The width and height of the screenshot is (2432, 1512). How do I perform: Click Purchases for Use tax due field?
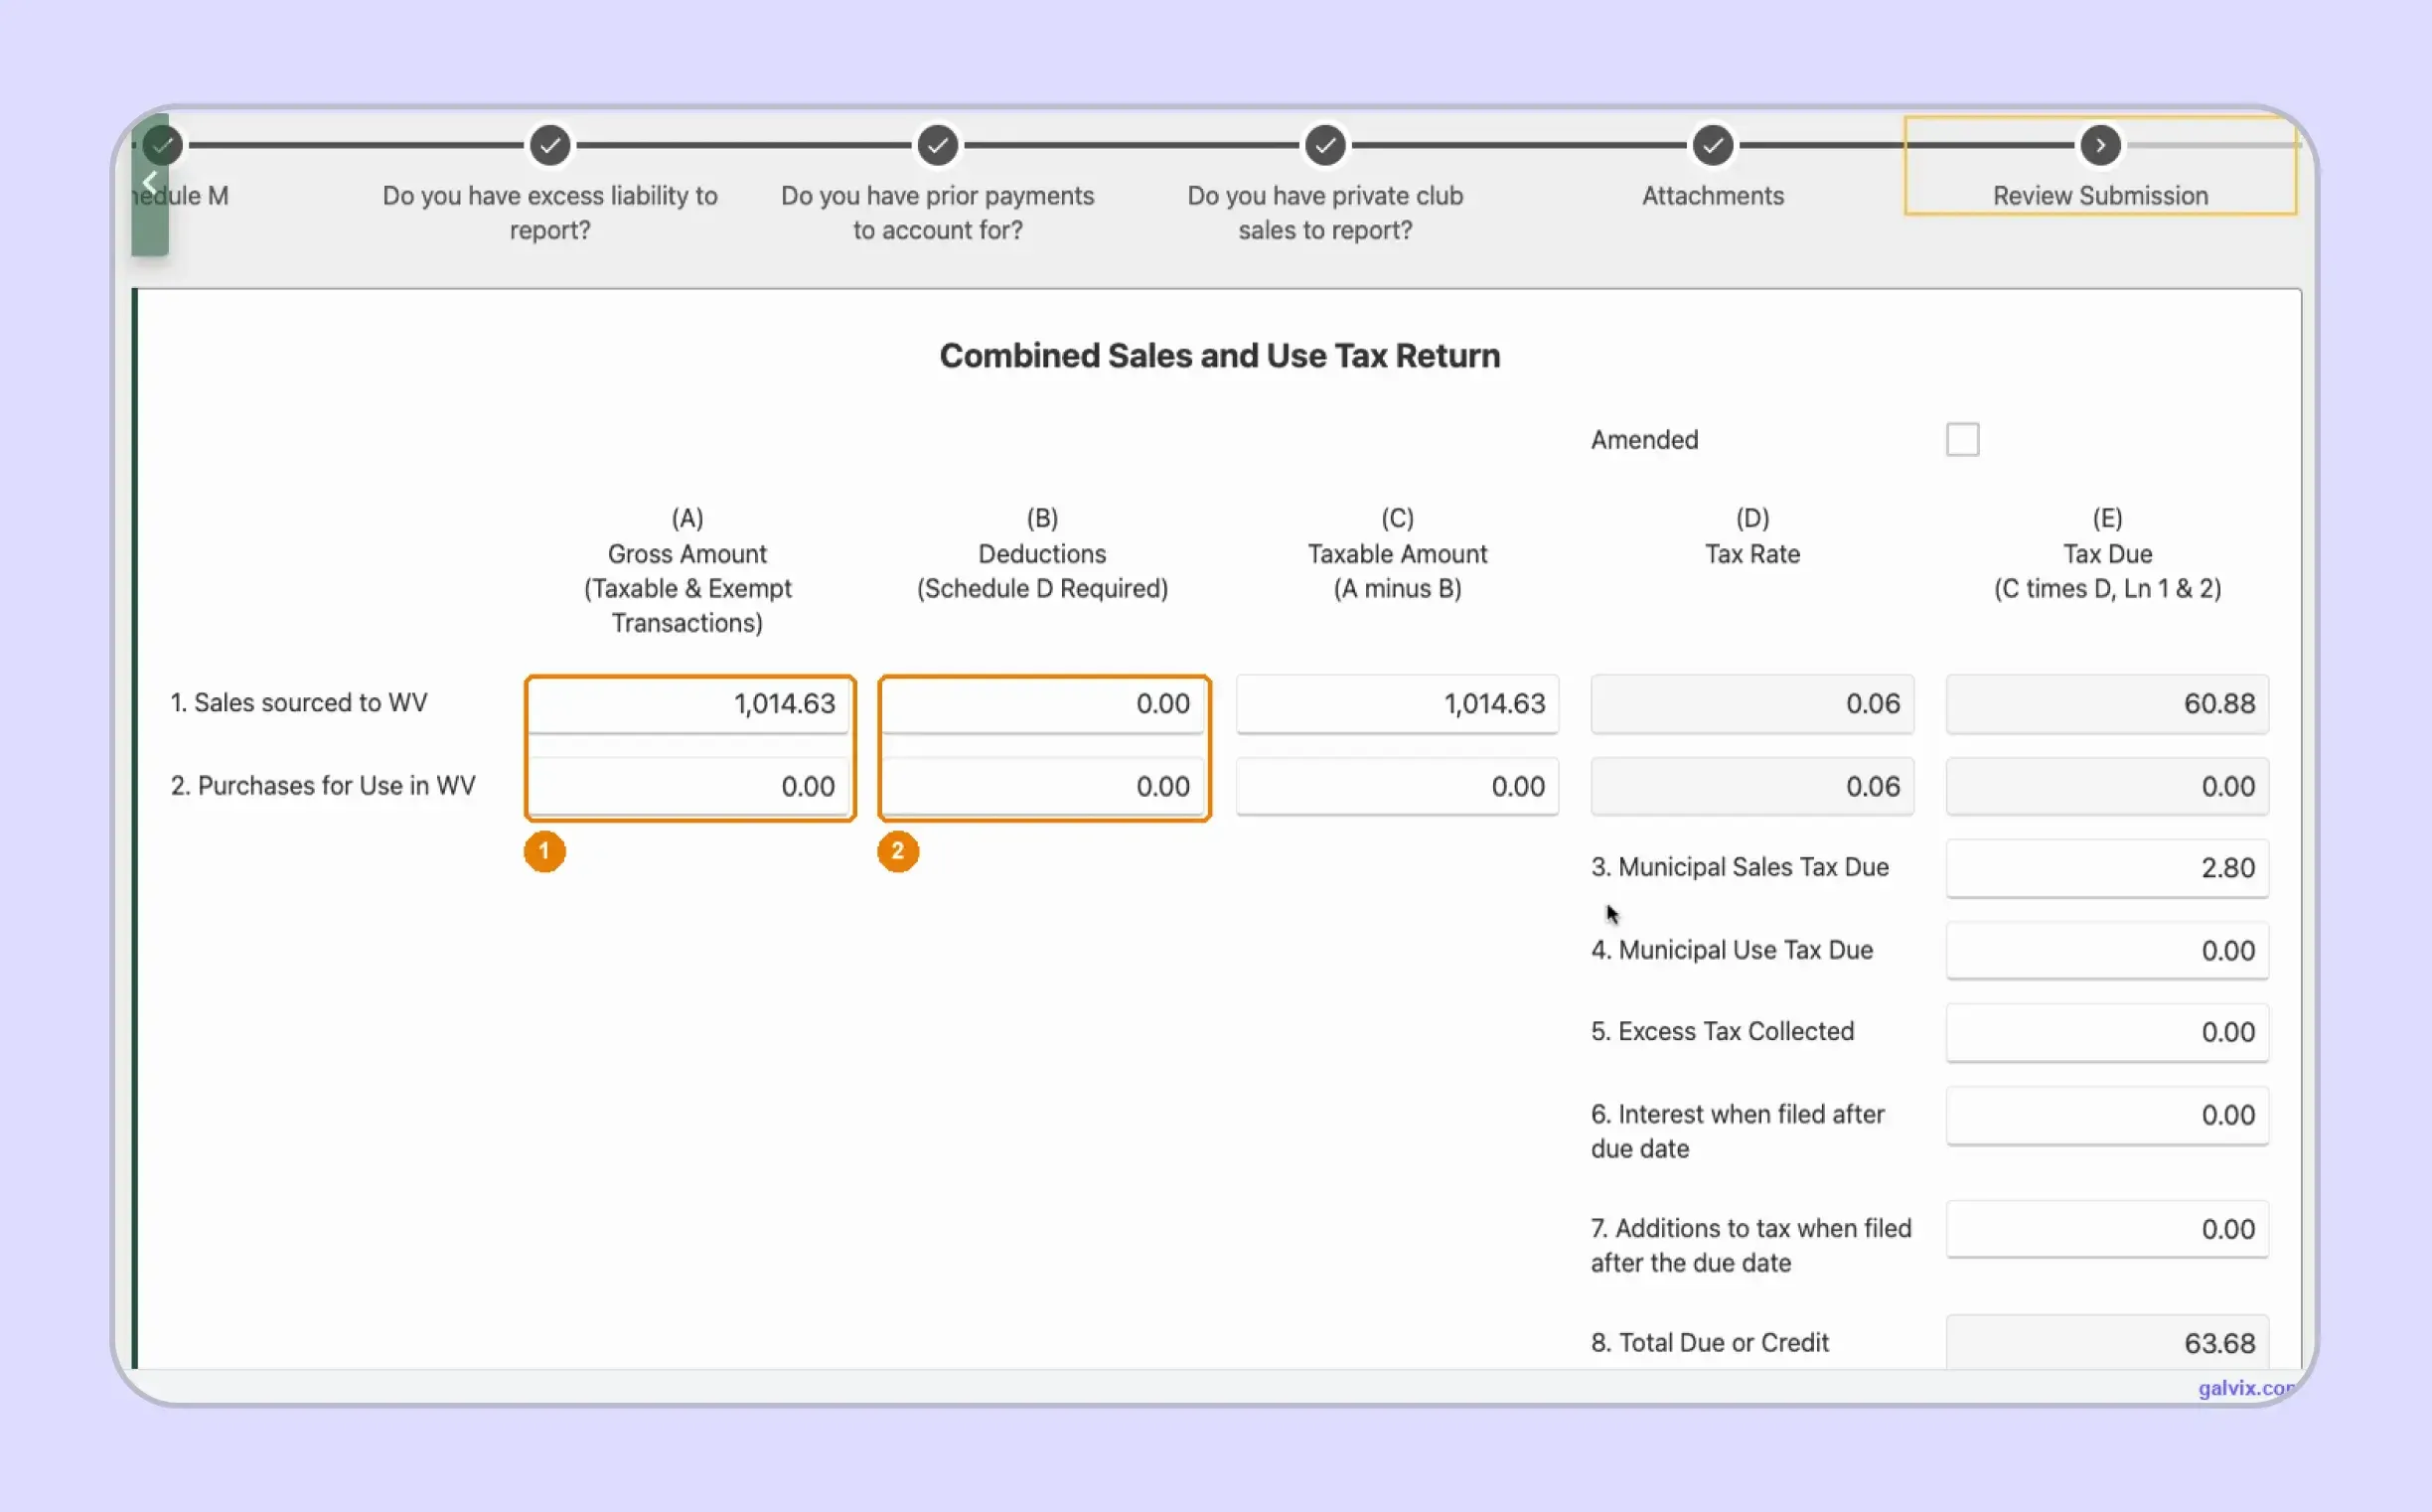click(2107, 787)
